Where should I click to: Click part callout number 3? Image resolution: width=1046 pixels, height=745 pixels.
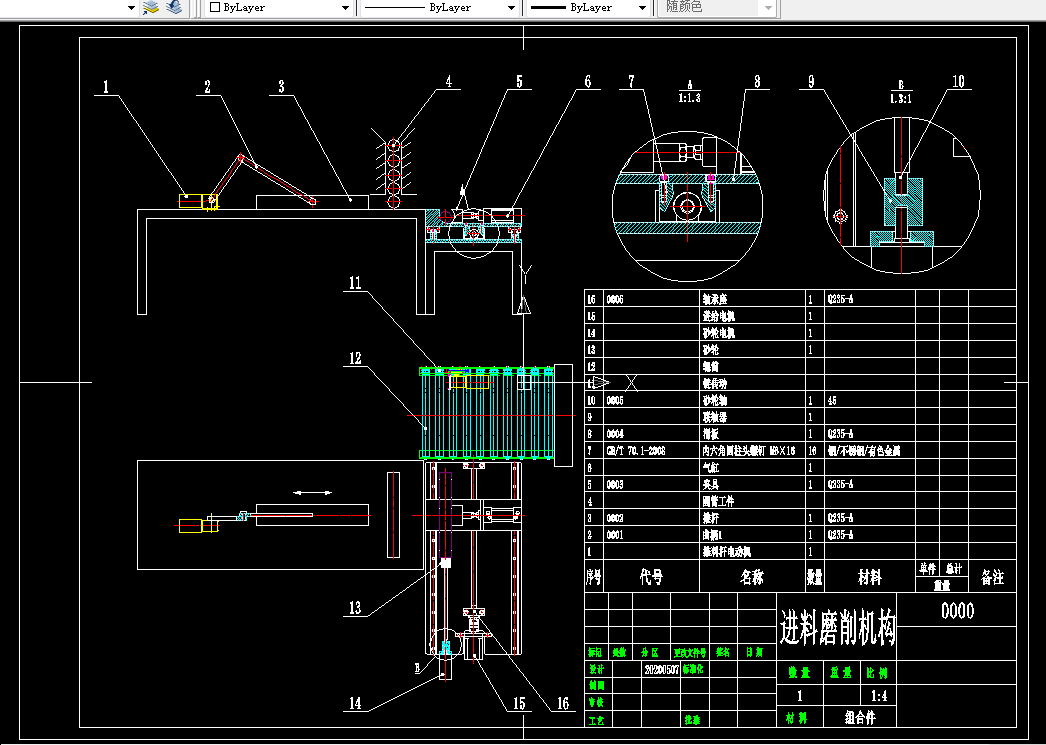tap(282, 86)
